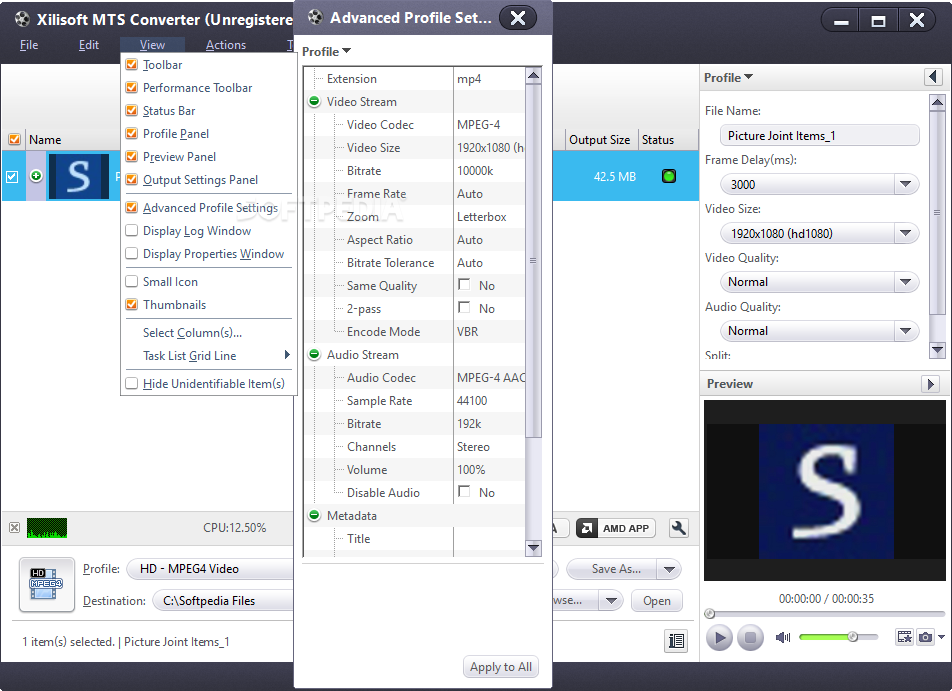Open Save As dropdown arrow
This screenshot has height=691, width=952.
[669, 570]
